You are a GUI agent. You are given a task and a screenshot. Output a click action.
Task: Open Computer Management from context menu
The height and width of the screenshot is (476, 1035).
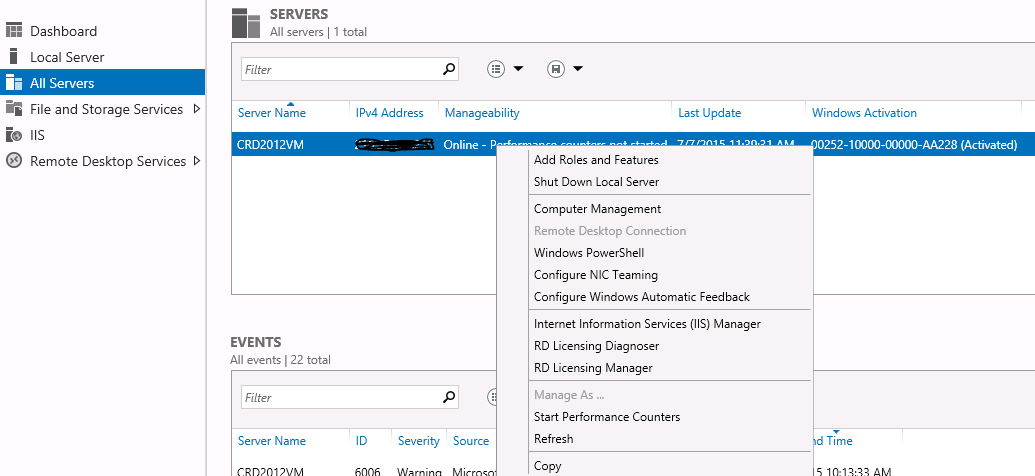tap(597, 209)
